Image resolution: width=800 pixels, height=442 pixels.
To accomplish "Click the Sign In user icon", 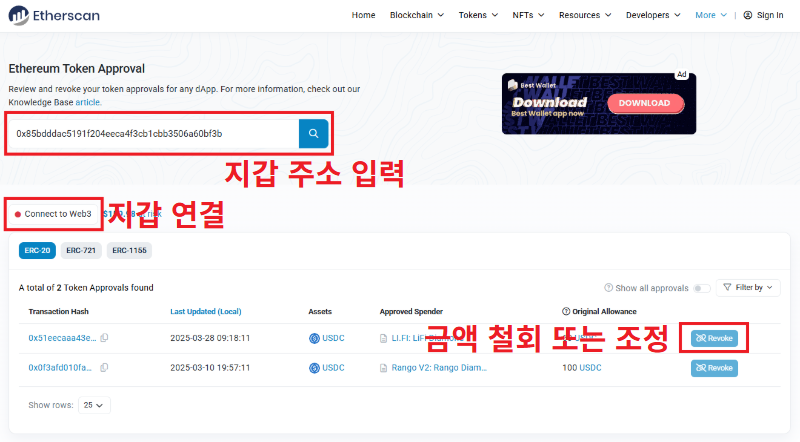I will tap(747, 15).
